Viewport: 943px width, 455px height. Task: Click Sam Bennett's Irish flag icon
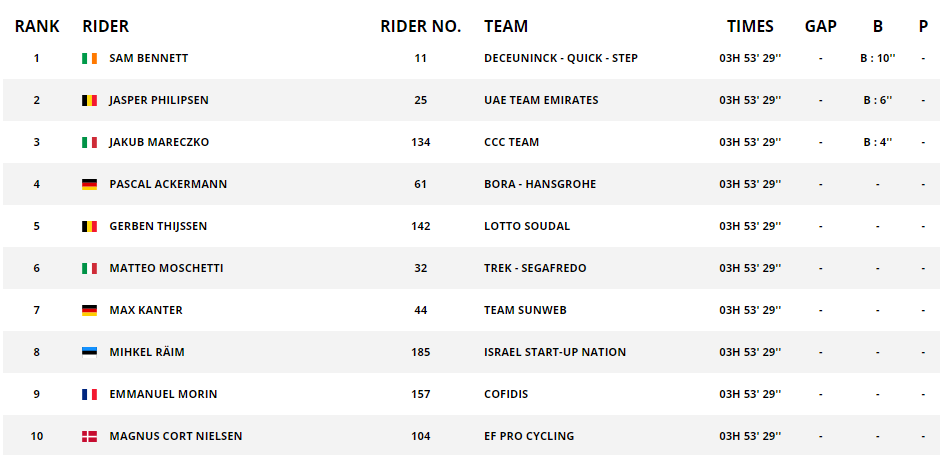click(90, 58)
